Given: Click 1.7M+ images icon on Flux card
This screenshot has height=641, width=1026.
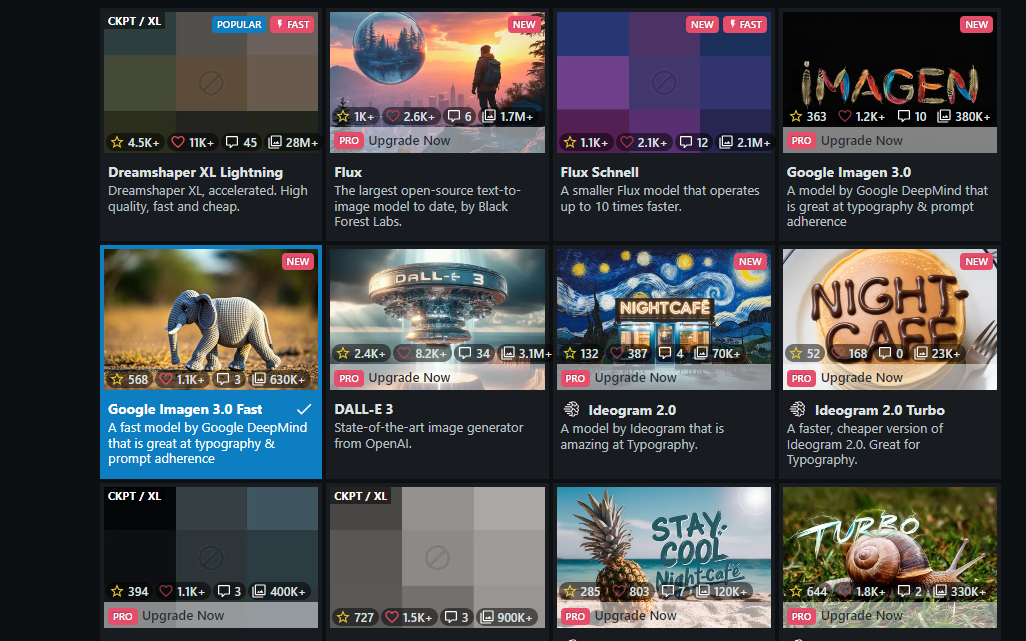Looking at the screenshot, I should pos(508,116).
